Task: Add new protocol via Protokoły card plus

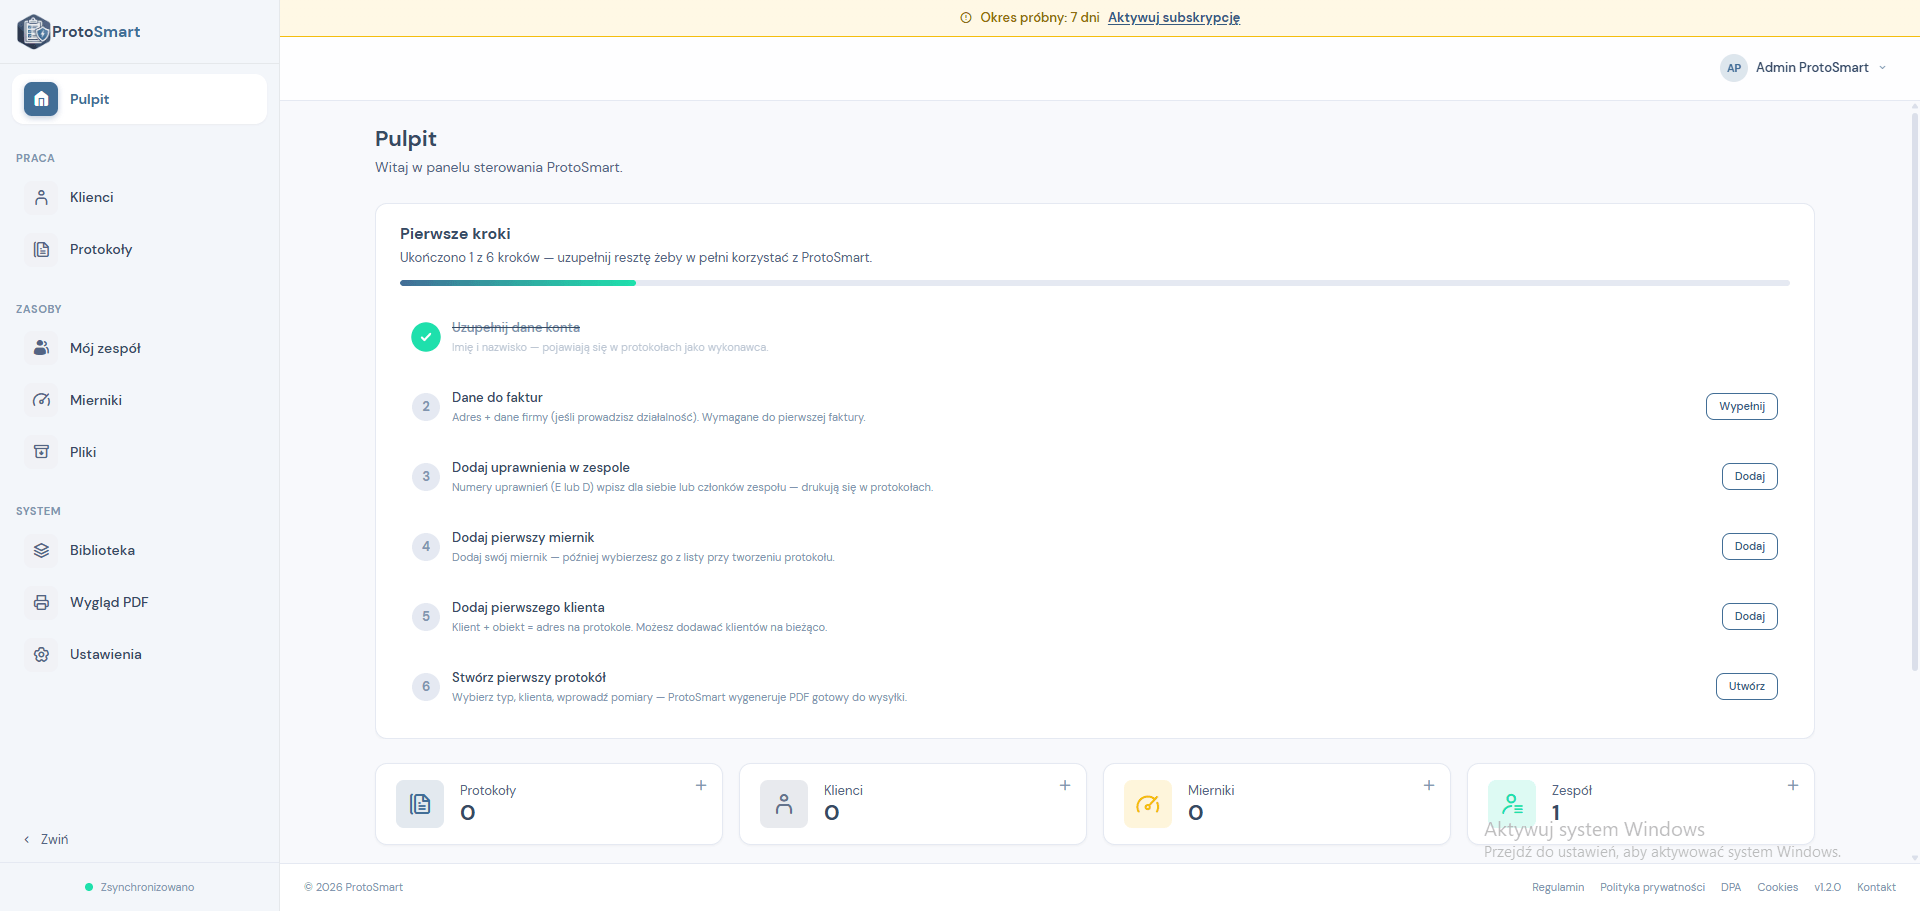Action: click(701, 785)
